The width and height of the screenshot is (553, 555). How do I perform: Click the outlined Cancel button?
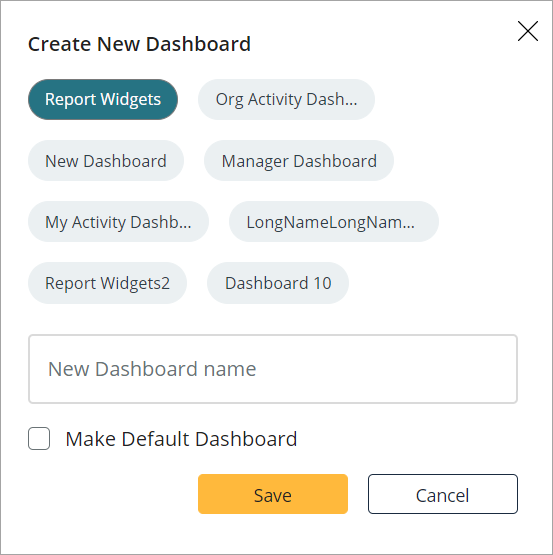(x=443, y=494)
